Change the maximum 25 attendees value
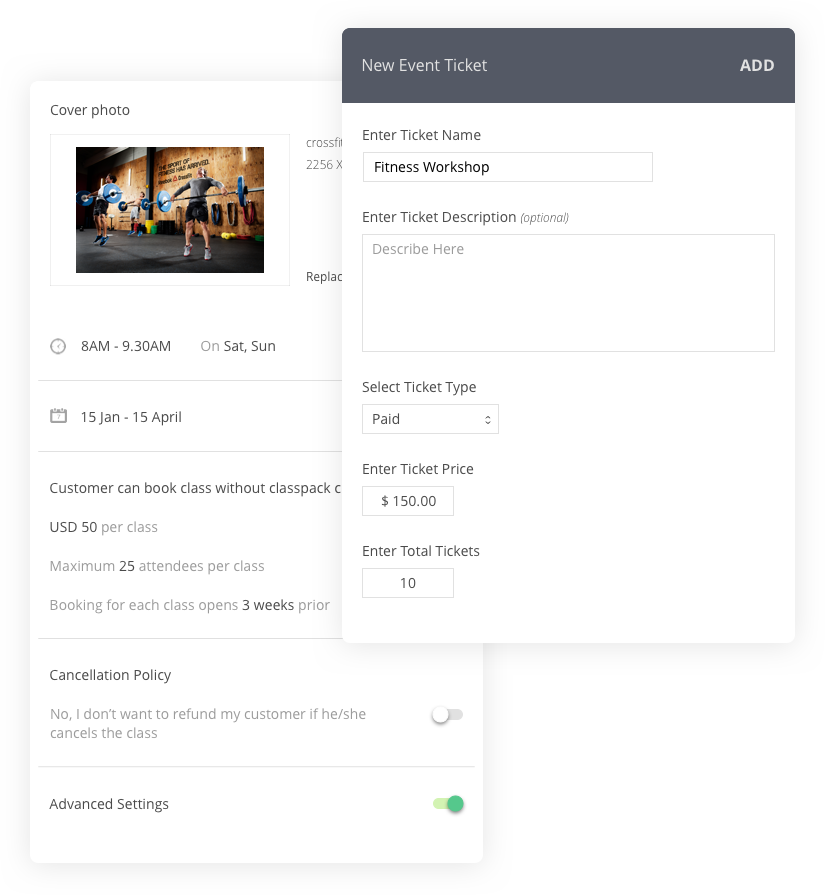Image resolution: width=825 pixels, height=895 pixels. [x=126, y=566]
